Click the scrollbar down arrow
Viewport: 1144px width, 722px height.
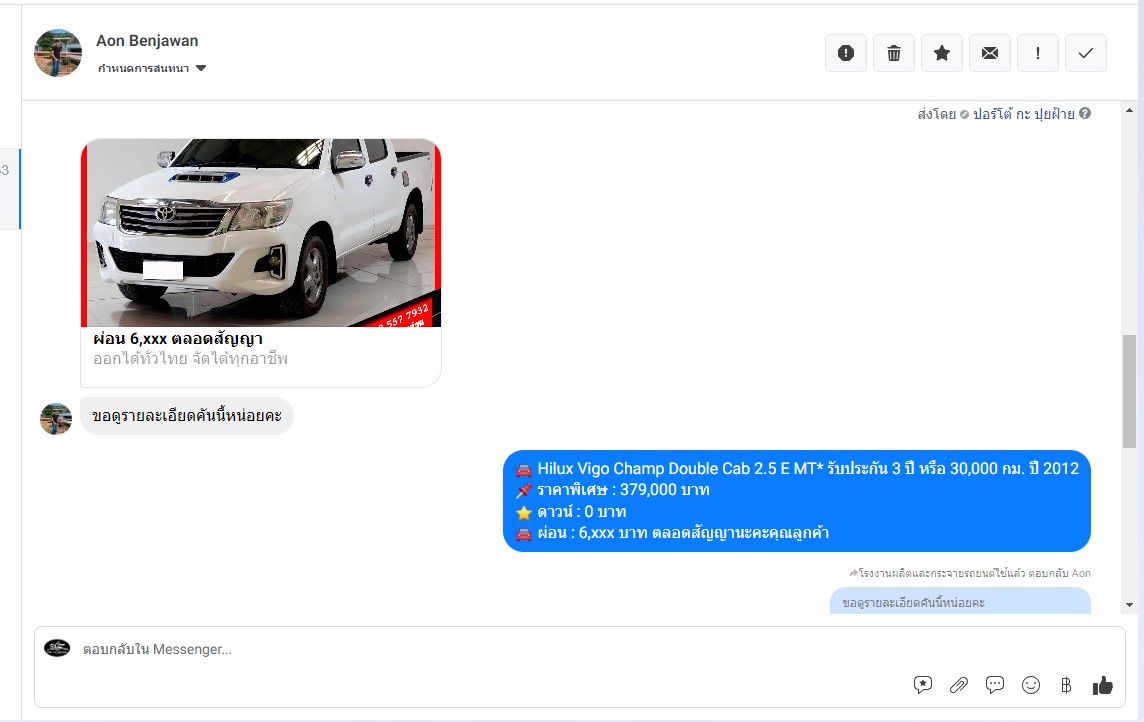pyautogui.click(x=1129, y=605)
